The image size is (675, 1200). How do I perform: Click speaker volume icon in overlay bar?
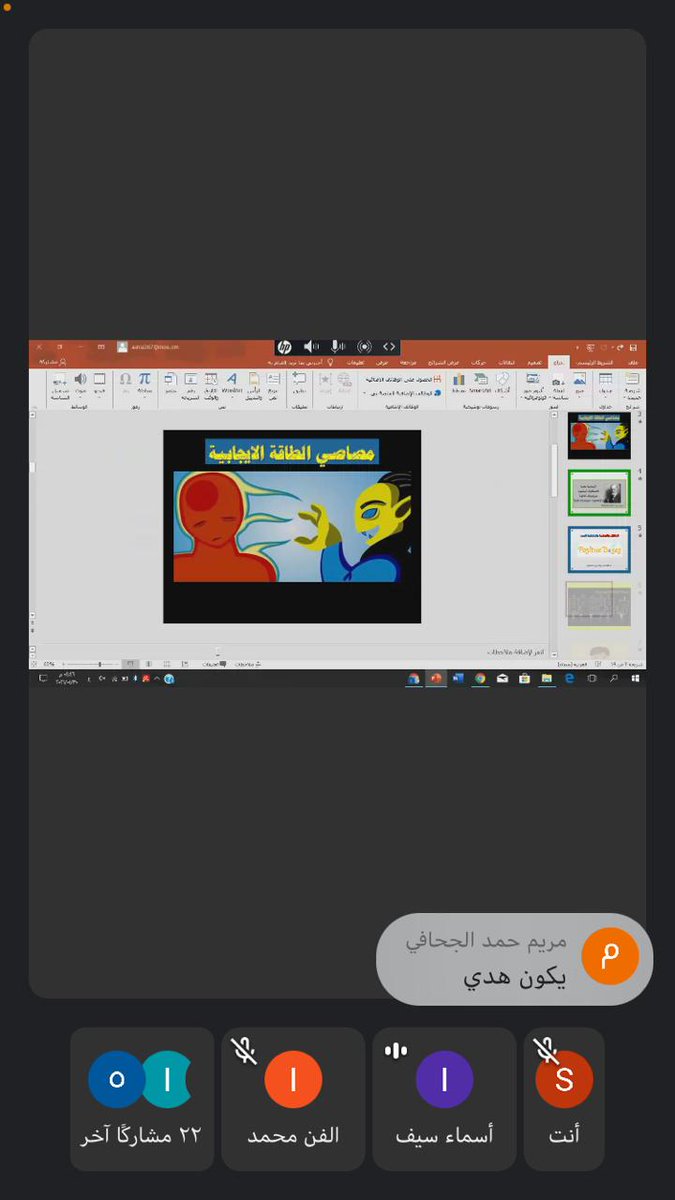[x=311, y=347]
